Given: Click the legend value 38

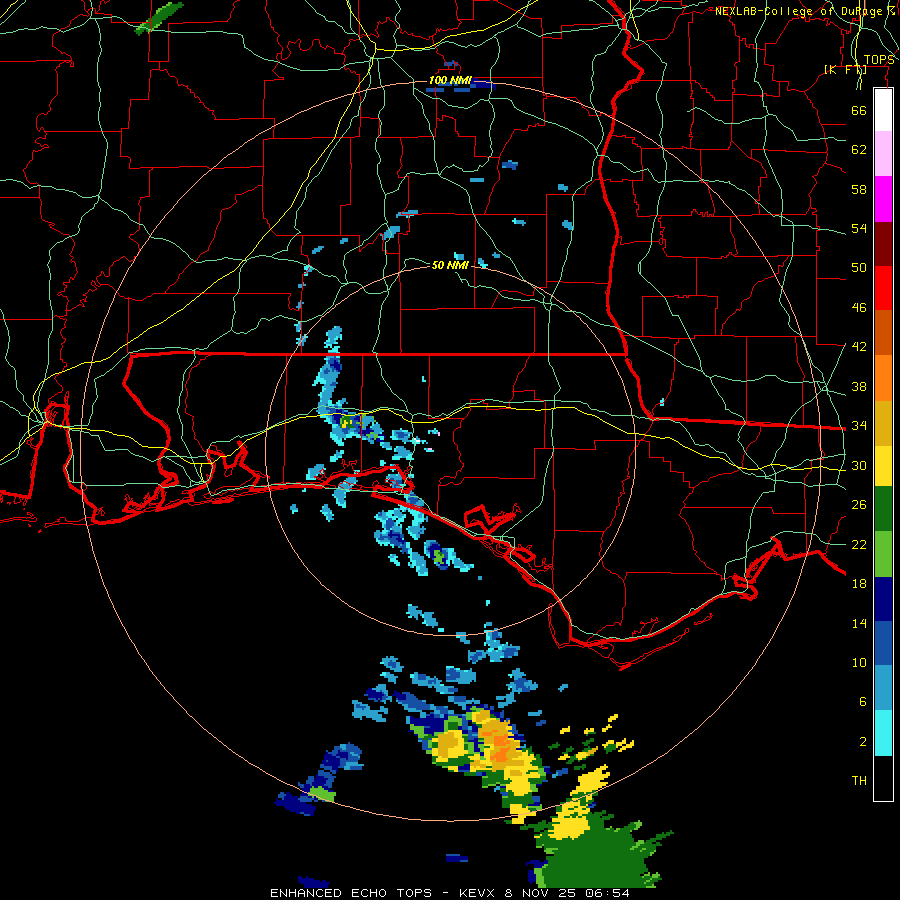Looking at the screenshot, I should (859, 386).
